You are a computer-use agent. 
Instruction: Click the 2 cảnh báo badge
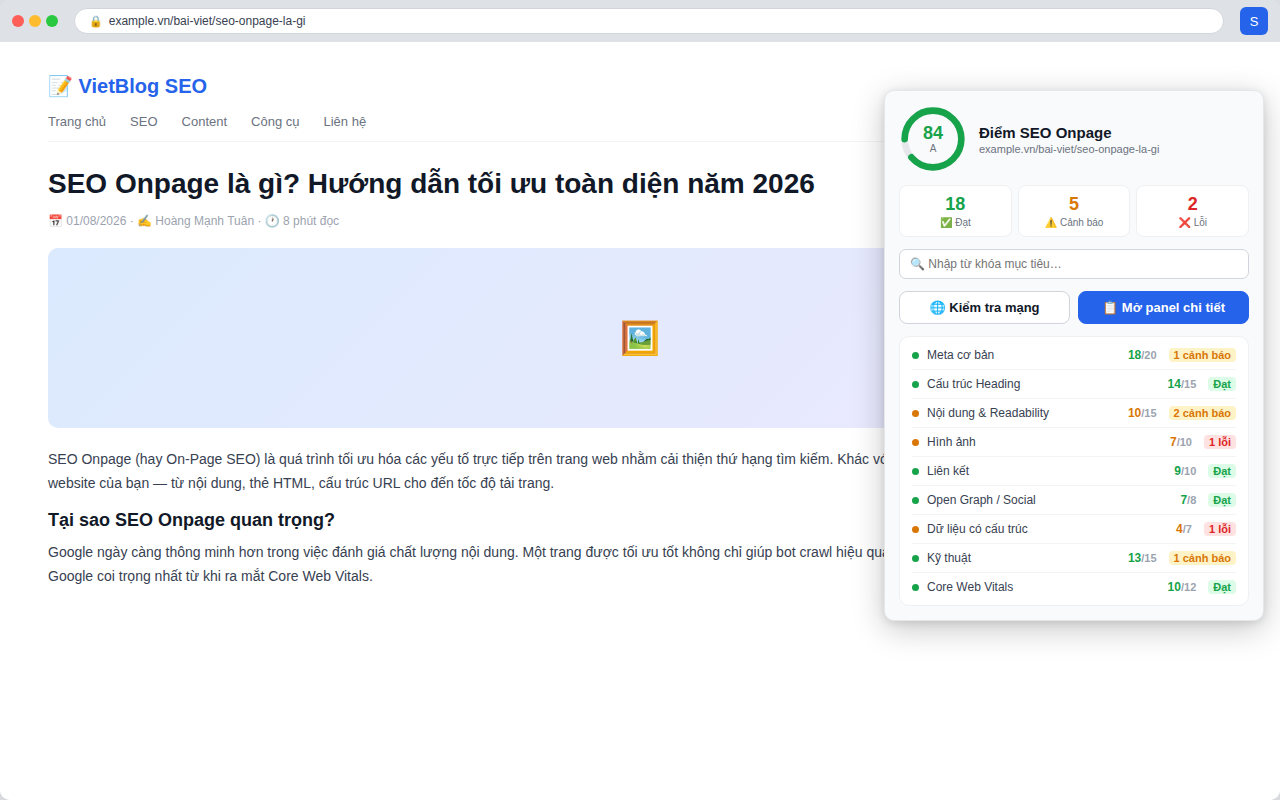1202,413
